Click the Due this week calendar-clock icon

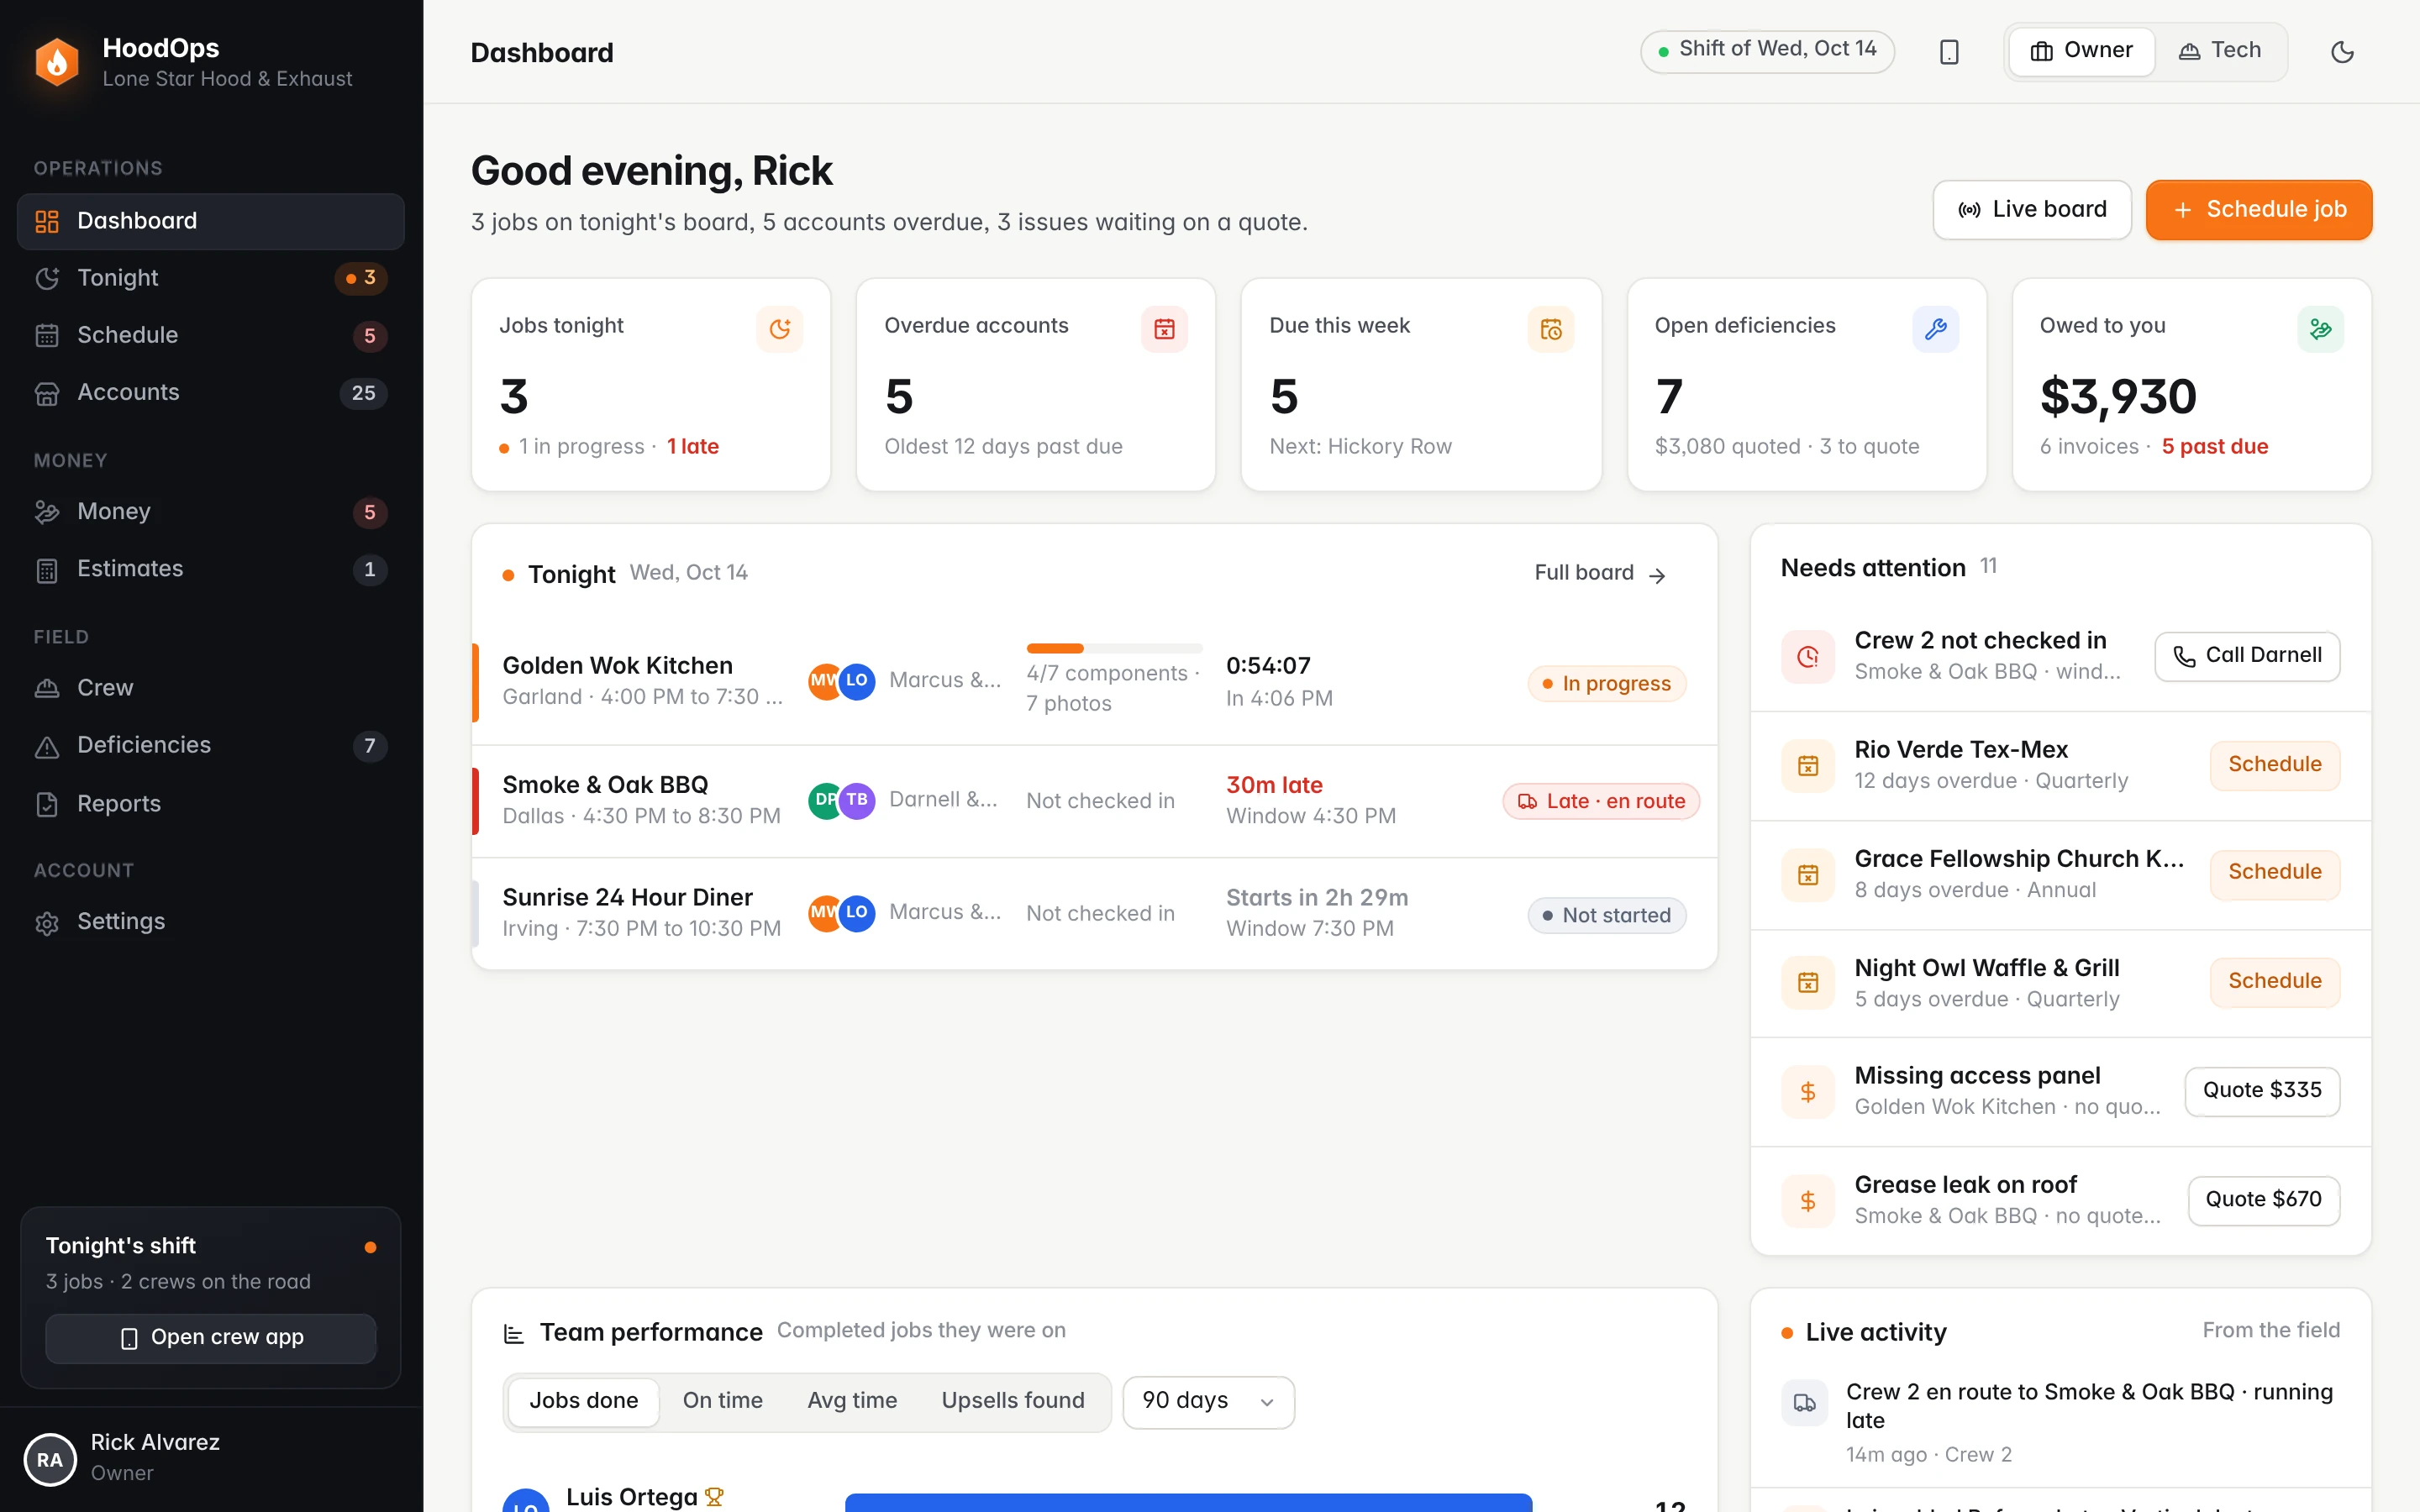coord(1551,329)
